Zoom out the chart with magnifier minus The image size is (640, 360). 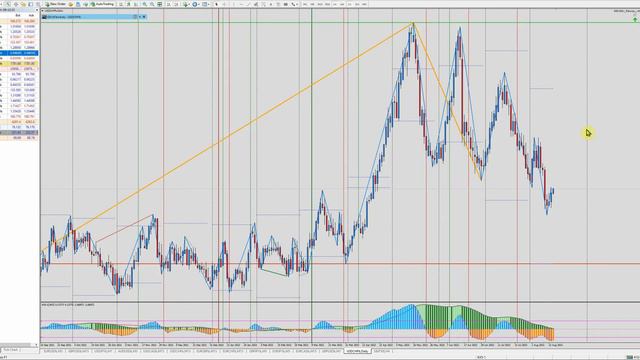(x=152, y=4)
